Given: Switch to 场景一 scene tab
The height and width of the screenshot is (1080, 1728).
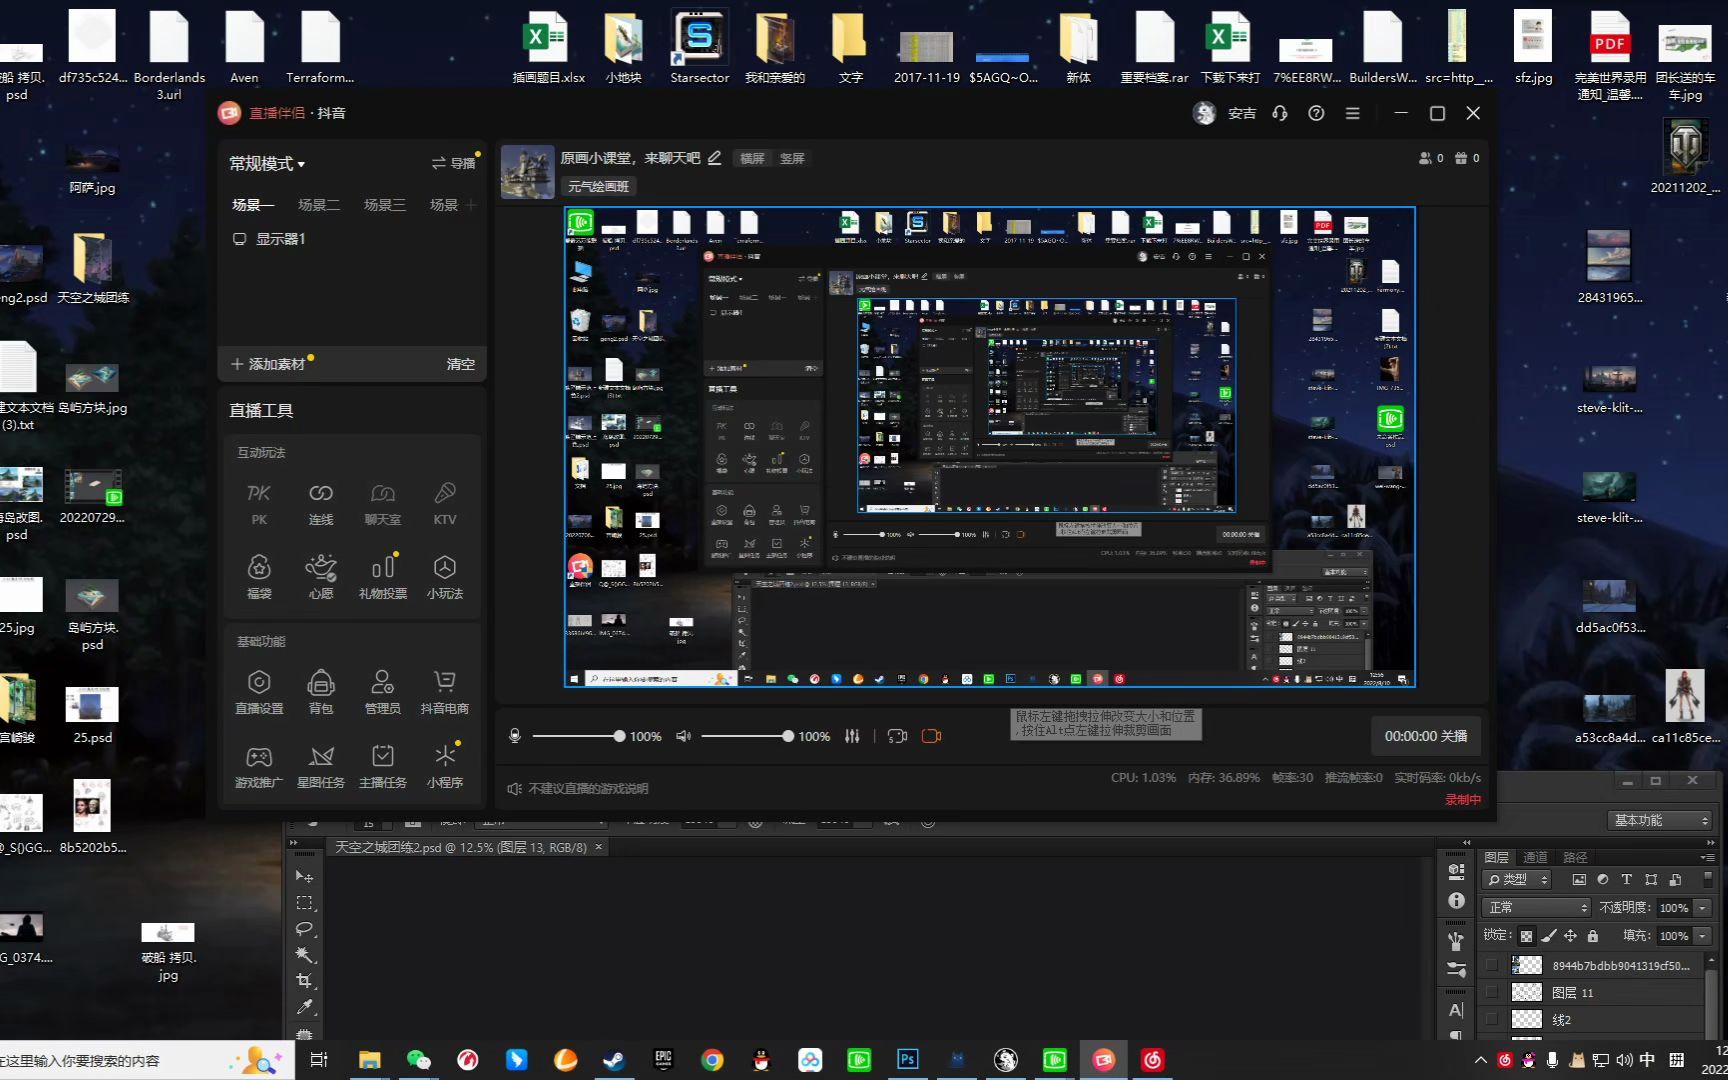Looking at the screenshot, I should point(253,205).
